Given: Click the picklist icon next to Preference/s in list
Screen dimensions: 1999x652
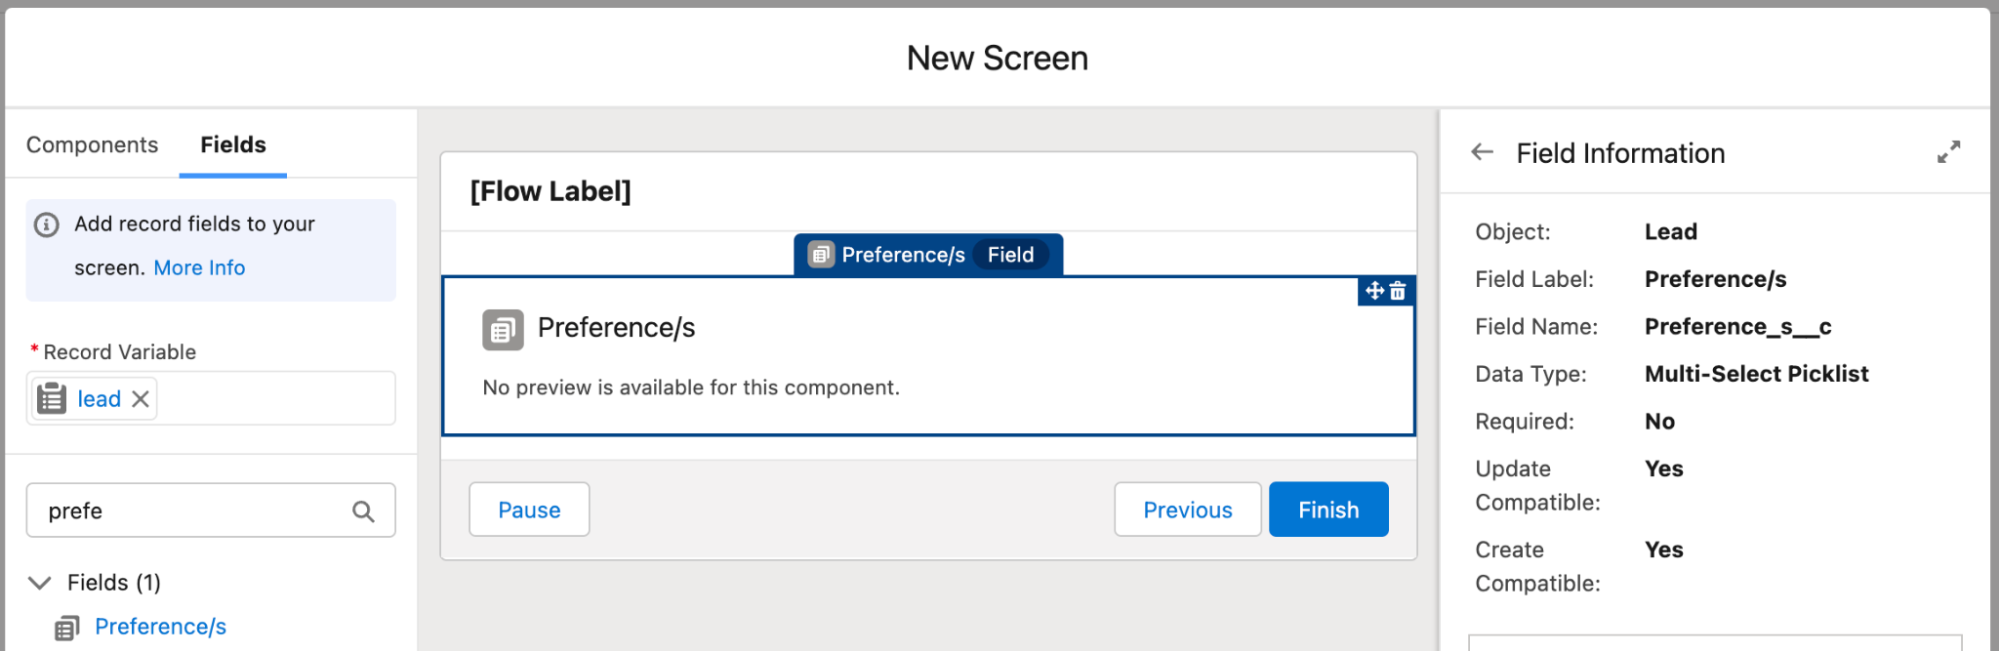Looking at the screenshot, I should pos(67,628).
